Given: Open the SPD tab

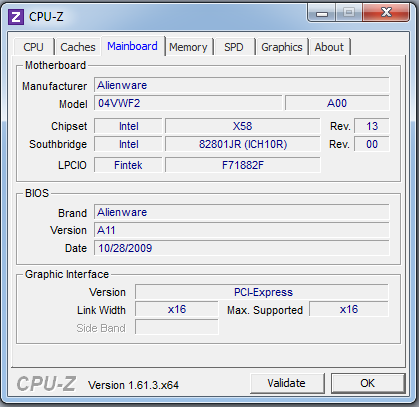Looking at the screenshot, I should (x=234, y=47).
